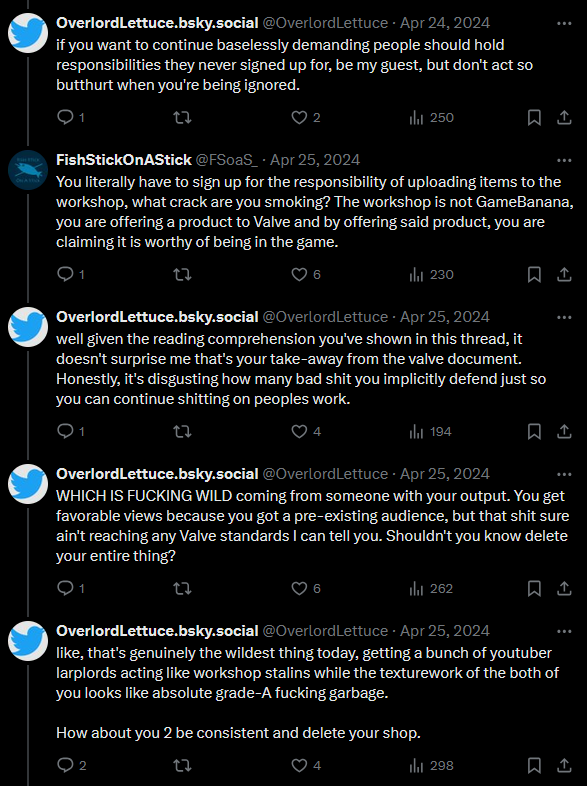Screen dimensions: 587x786
Task: Open more options for the Apr 24 tweet
Action: point(564,24)
